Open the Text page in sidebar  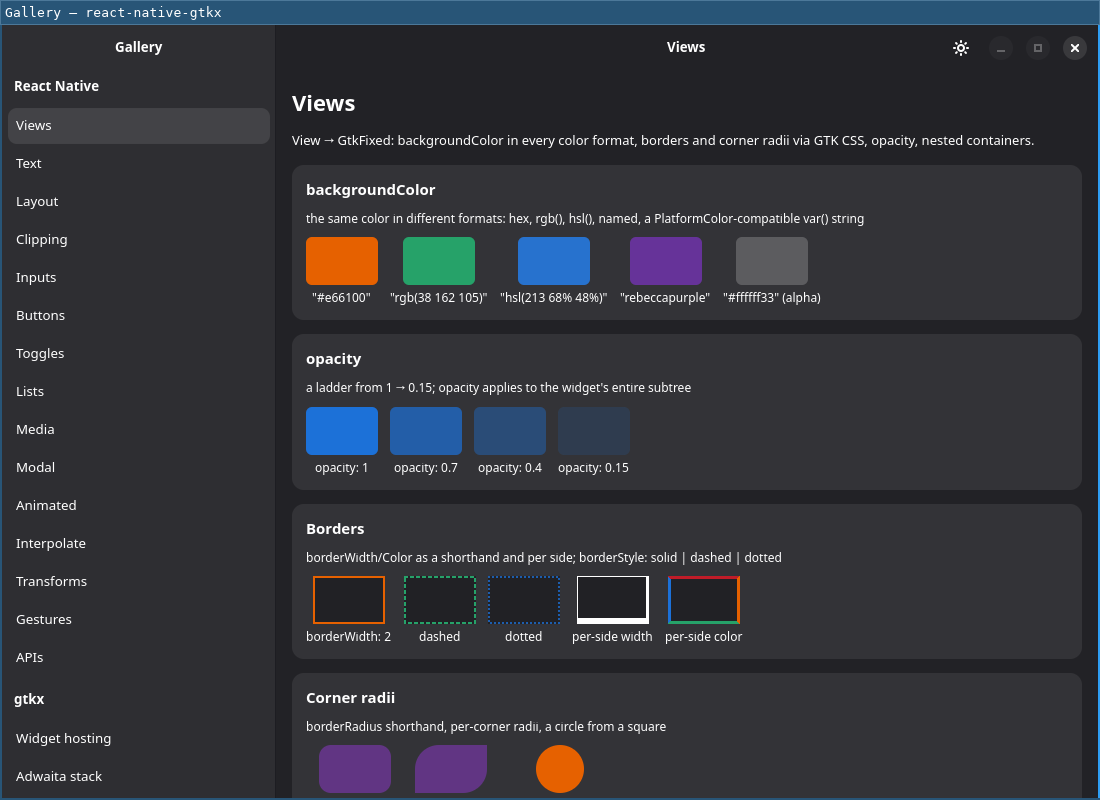pos(139,164)
